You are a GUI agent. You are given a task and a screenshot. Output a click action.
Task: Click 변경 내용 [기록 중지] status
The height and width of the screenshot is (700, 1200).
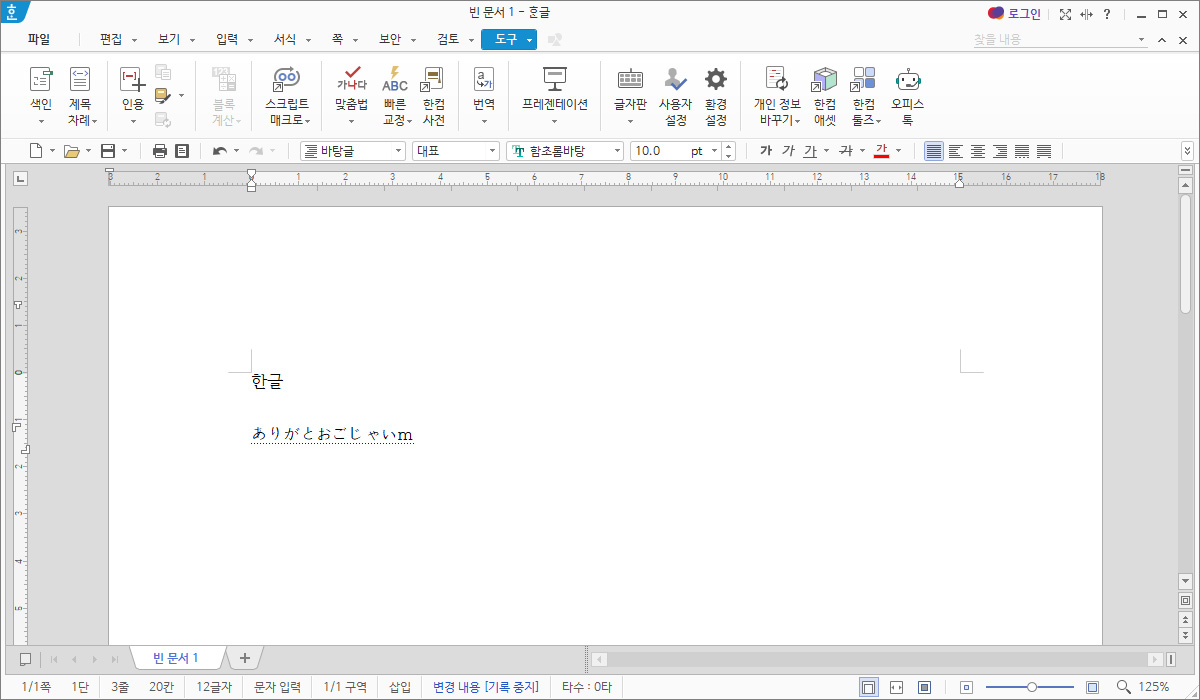point(486,687)
